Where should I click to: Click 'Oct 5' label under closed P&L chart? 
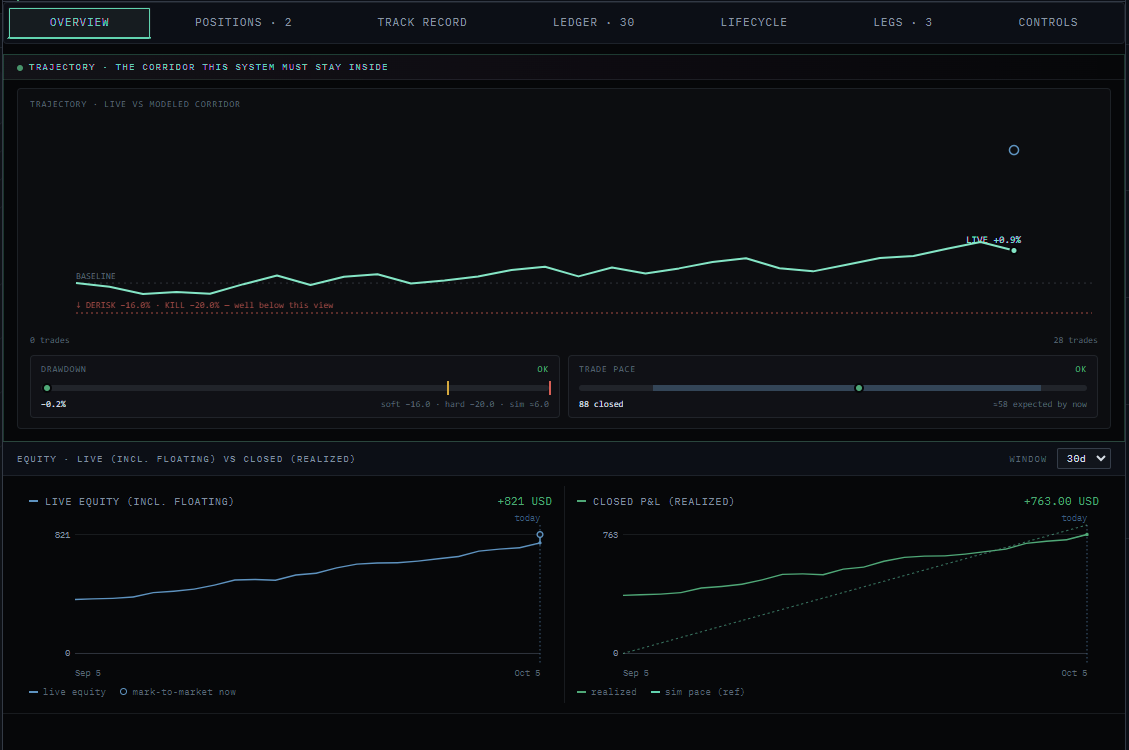pos(1074,673)
